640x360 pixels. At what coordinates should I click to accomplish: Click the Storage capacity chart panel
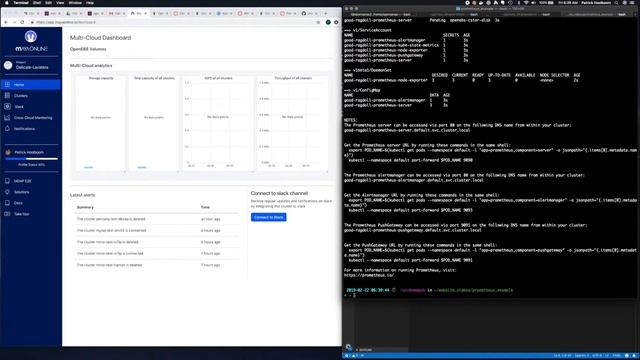click(x=101, y=123)
